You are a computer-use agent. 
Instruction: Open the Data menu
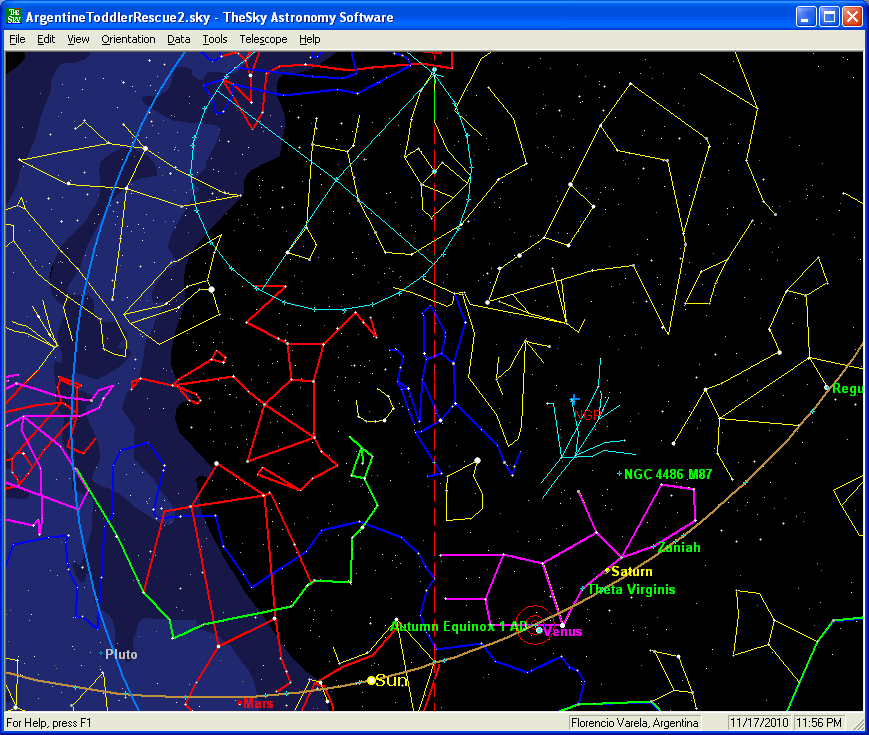pos(179,39)
